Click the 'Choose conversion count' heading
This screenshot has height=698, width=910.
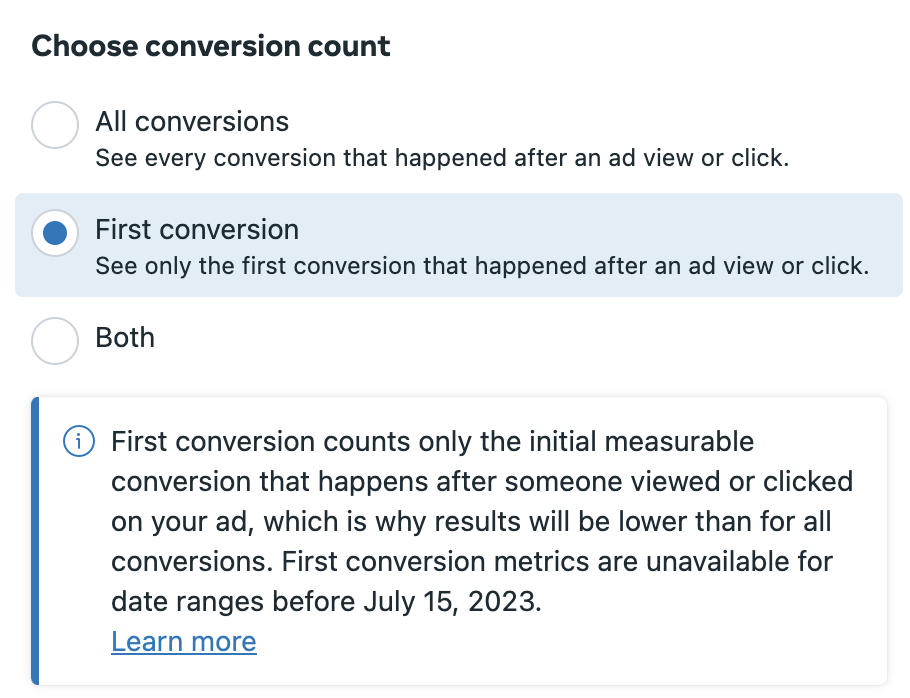[211, 46]
